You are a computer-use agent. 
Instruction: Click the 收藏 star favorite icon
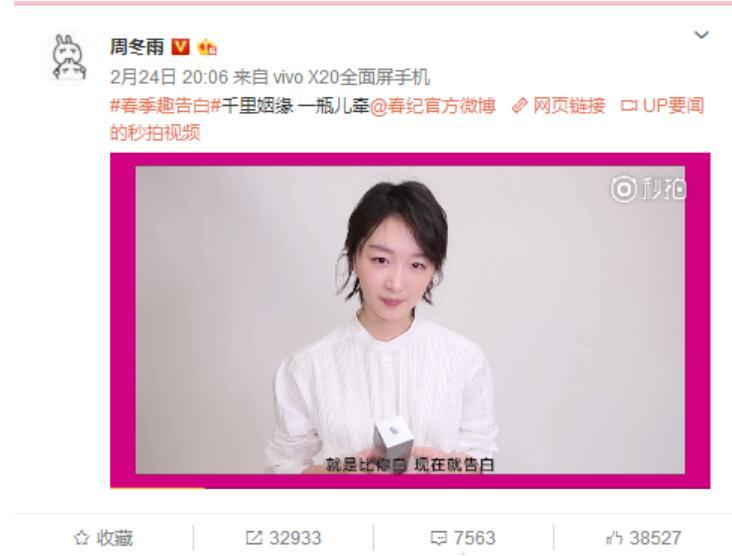(x=81, y=538)
